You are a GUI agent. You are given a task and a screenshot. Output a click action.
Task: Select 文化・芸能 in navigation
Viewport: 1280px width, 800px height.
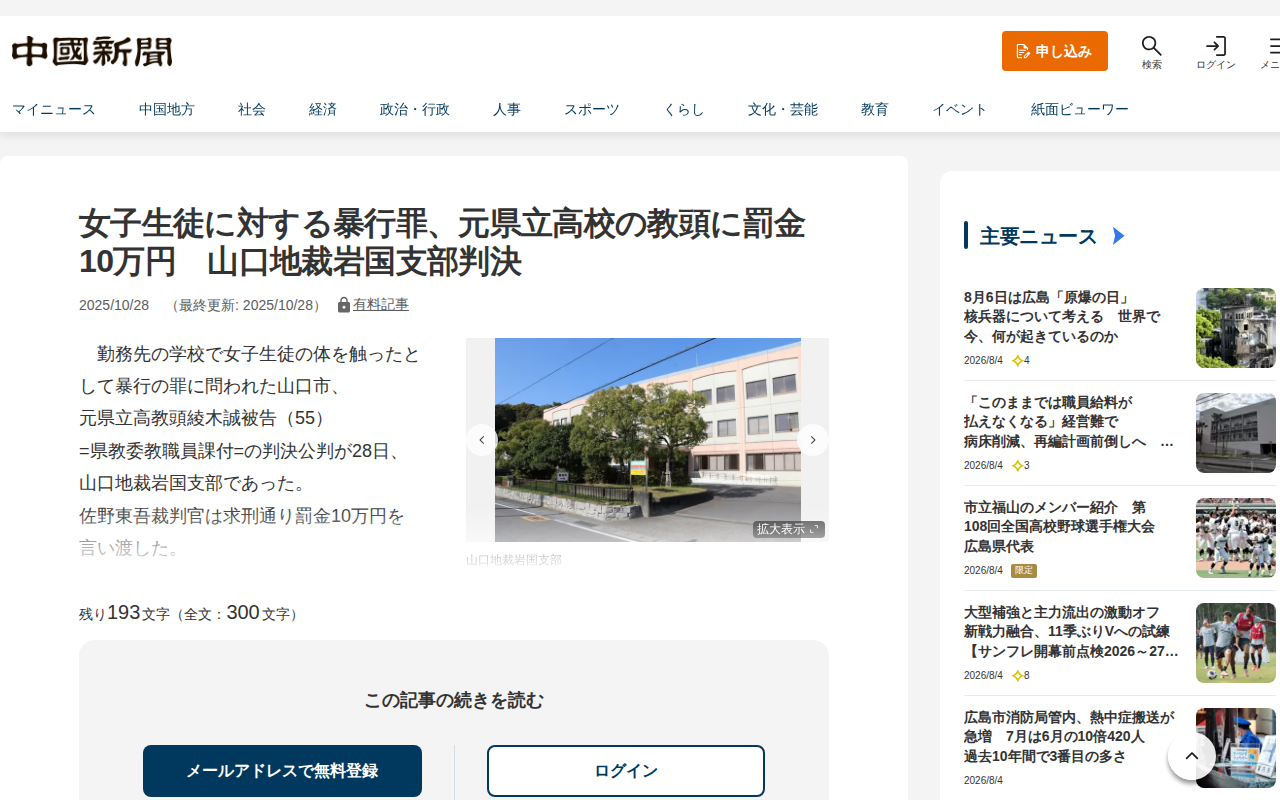(783, 109)
